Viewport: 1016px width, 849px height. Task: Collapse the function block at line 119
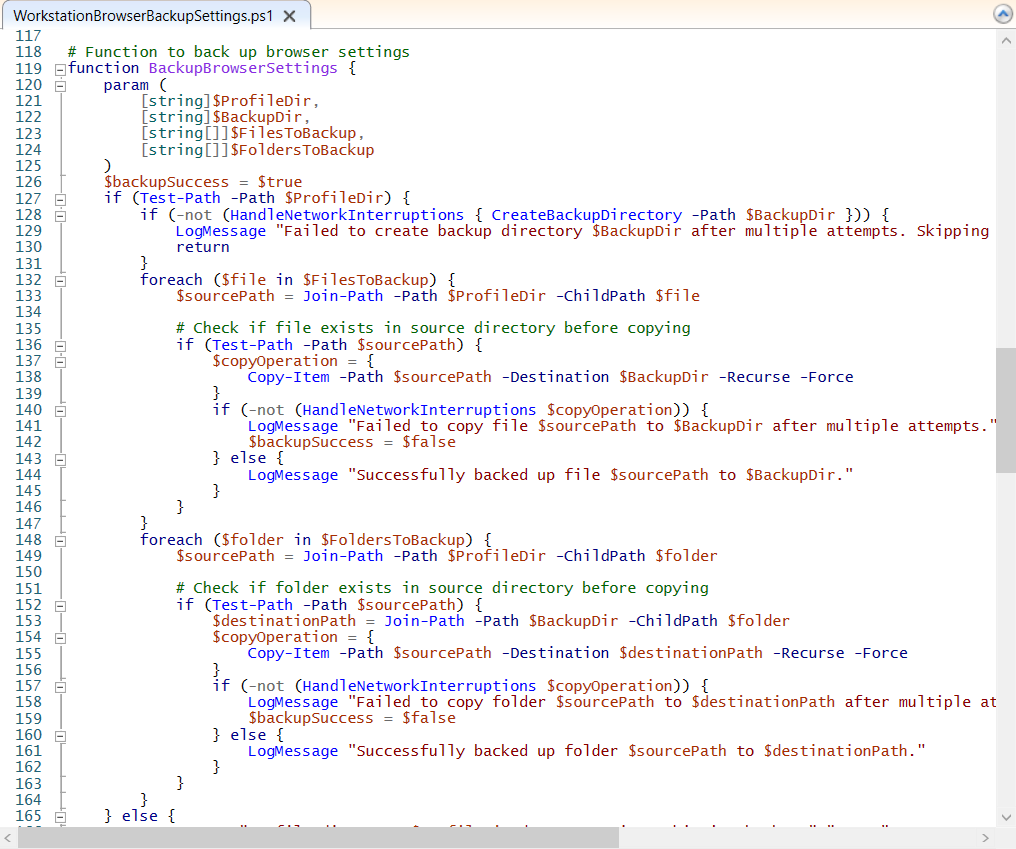point(60,69)
